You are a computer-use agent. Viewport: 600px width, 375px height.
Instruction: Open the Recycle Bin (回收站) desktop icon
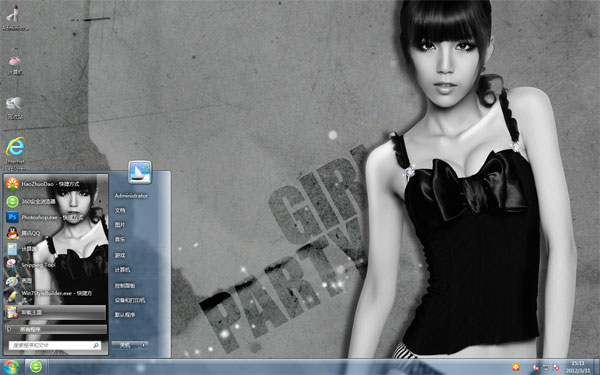[15, 108]
